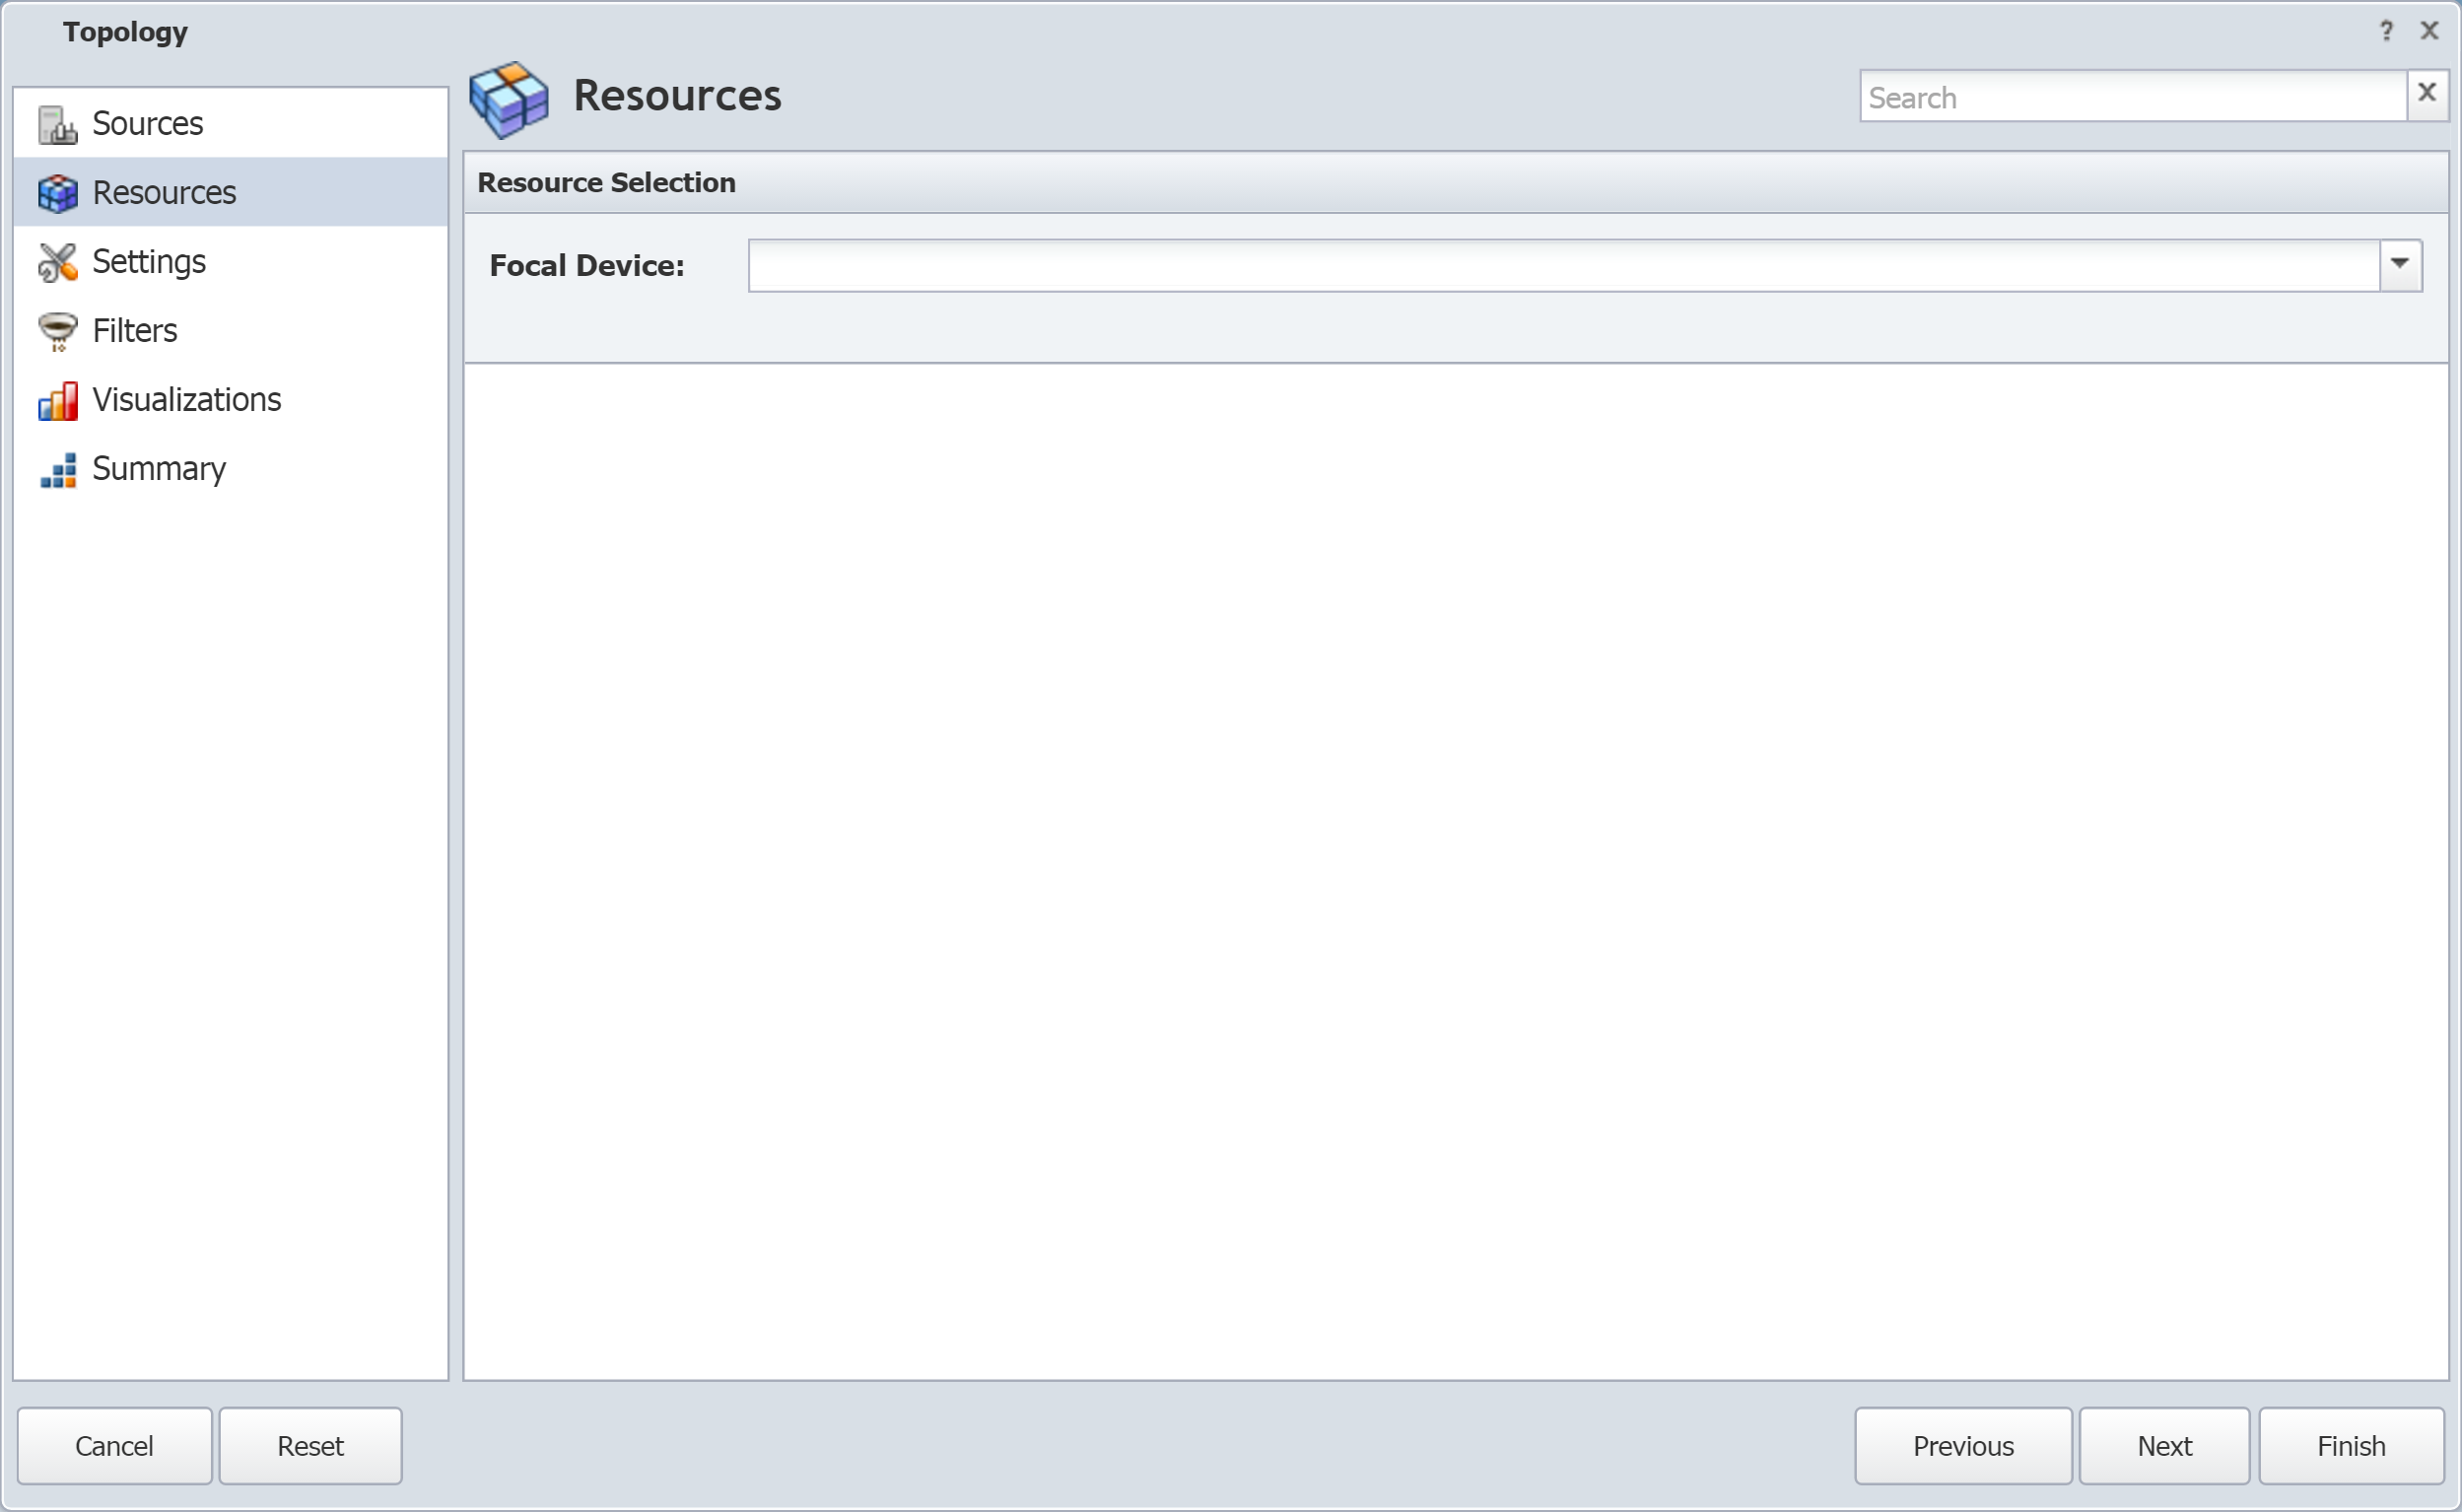Click the Settings icon in sidebar
The width and height of the screenshot is (2462, 1512).
(x=56, y=260)
